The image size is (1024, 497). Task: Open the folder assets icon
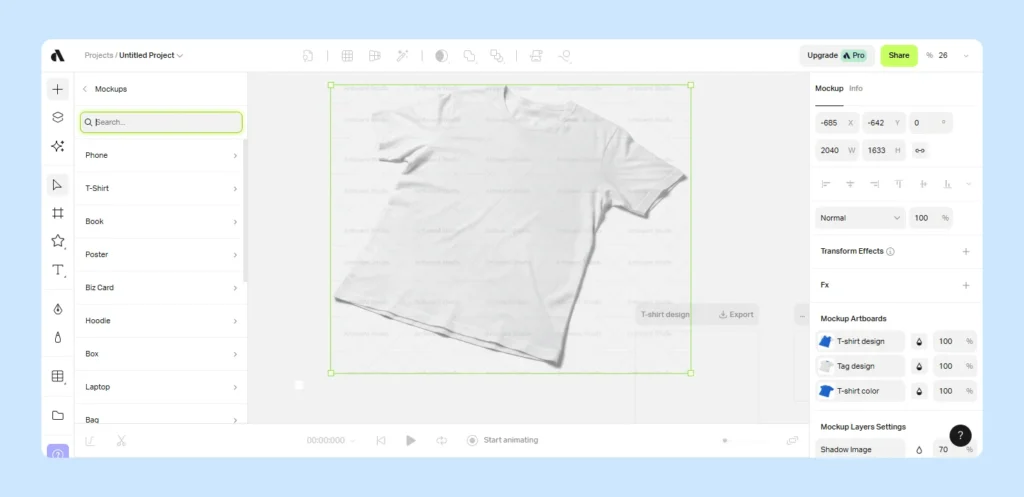click(x=58, y=415)
